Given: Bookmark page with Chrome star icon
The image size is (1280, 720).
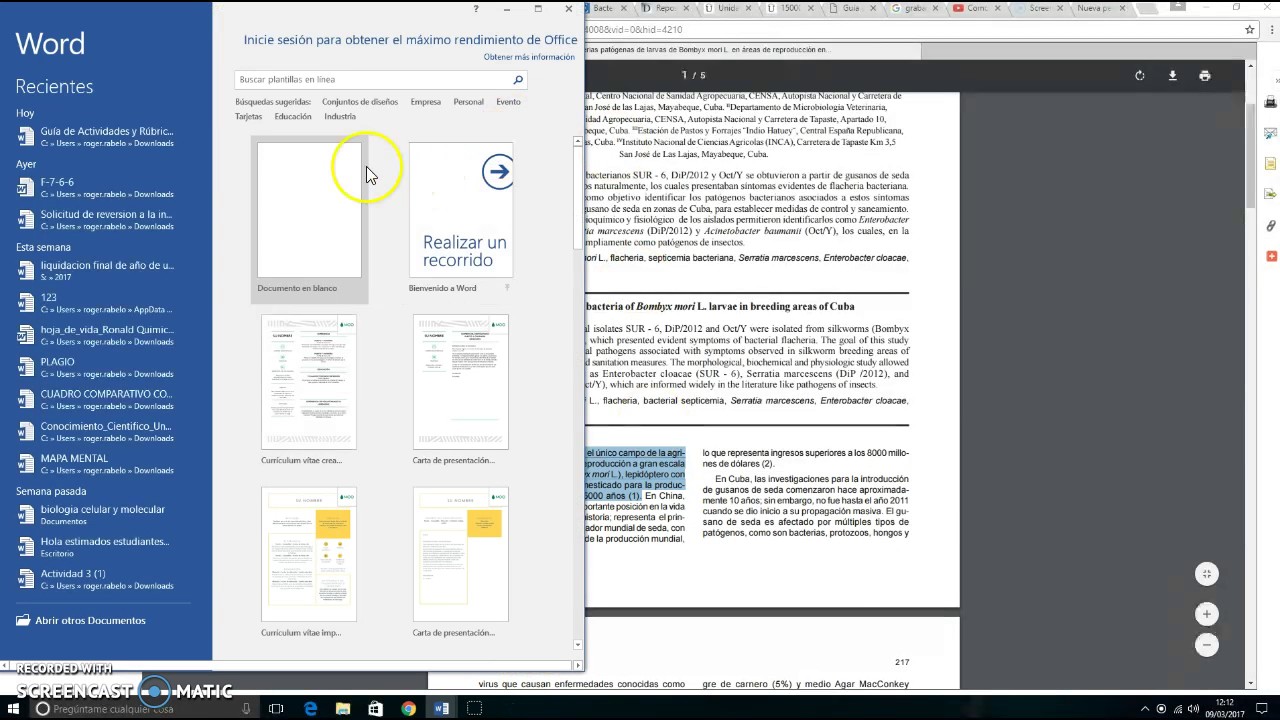Looking at the screenshot, I should (1250, 30).
